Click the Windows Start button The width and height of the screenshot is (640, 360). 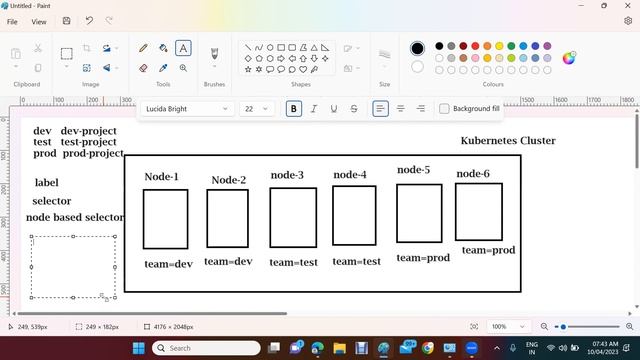tap(139, 348)
